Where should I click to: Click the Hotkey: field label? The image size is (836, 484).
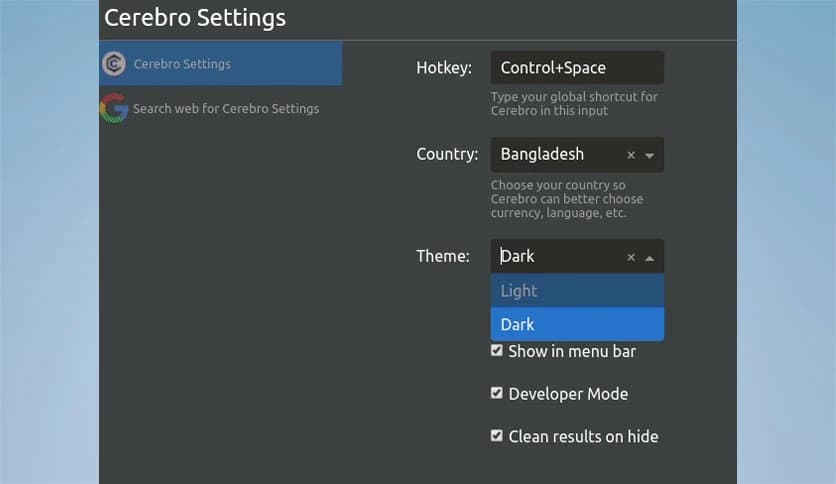click(443, 68)
